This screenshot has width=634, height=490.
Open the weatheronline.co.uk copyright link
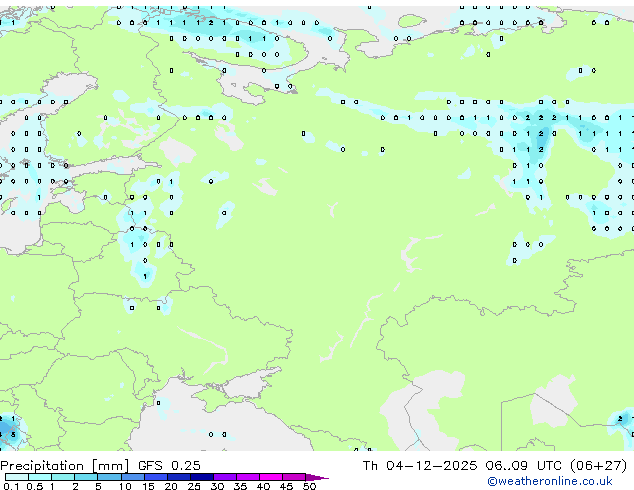550,481
